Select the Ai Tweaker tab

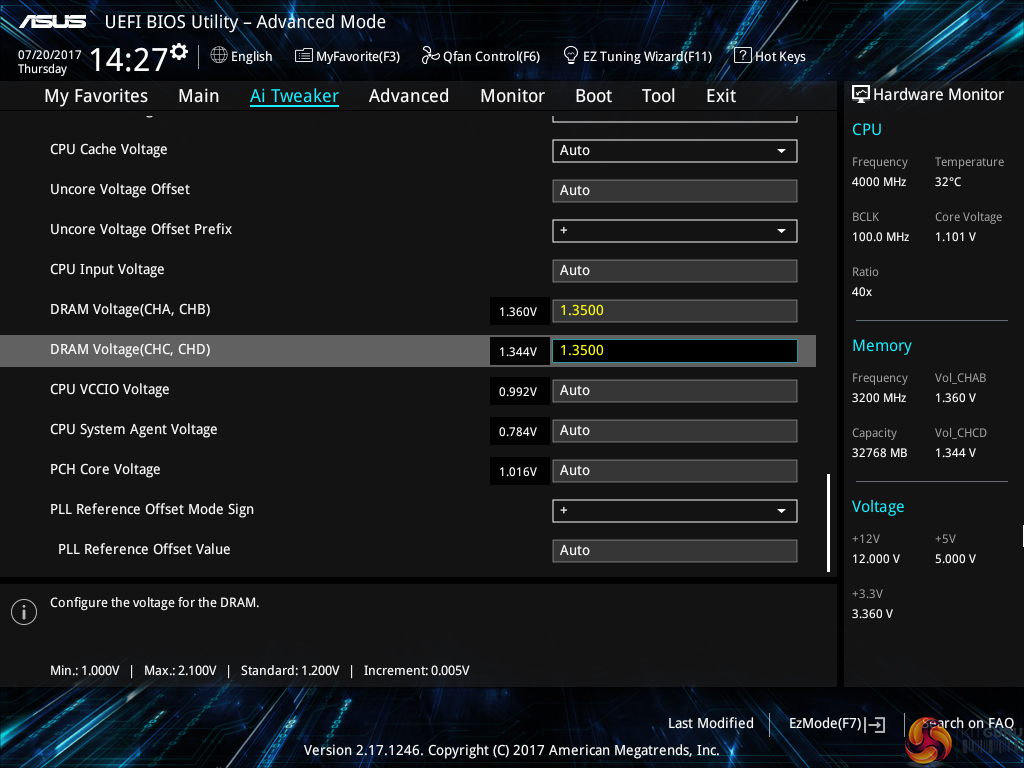click(x=294, y=96)
